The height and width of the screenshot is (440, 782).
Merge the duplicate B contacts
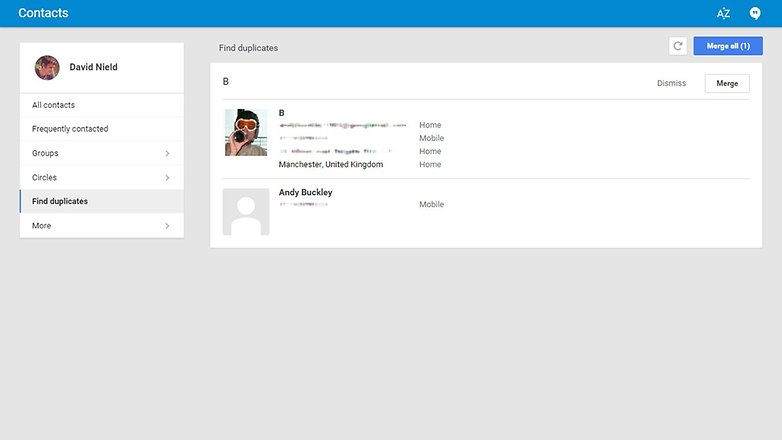pos(727,83)
